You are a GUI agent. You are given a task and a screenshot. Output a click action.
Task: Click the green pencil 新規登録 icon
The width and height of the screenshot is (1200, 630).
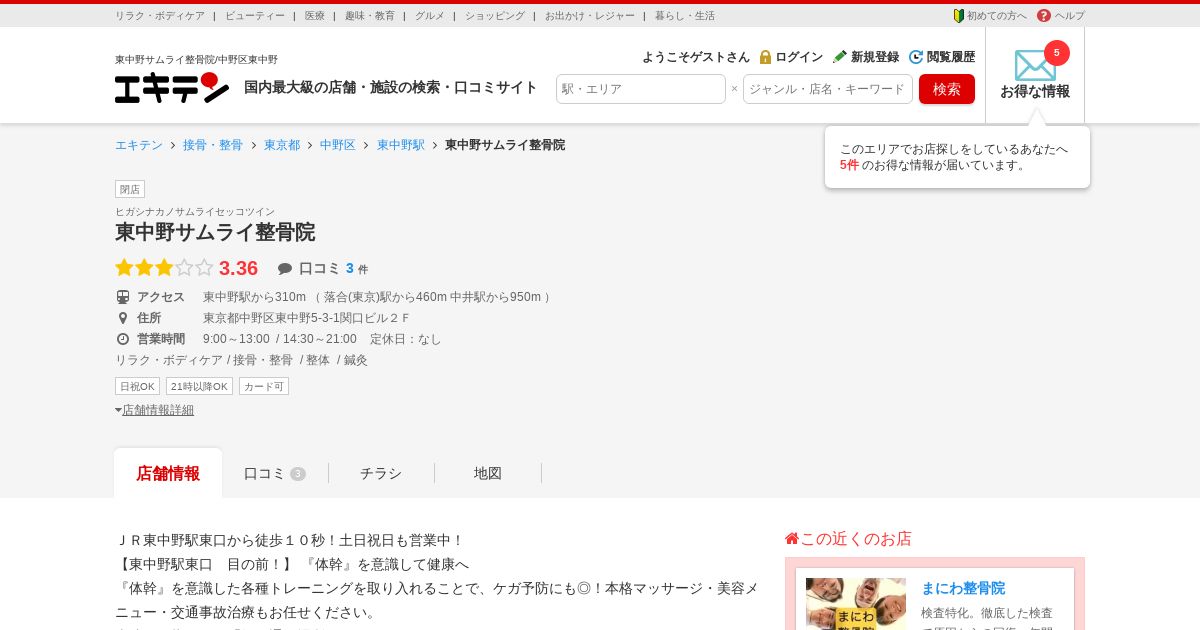[x=840, y=57]
